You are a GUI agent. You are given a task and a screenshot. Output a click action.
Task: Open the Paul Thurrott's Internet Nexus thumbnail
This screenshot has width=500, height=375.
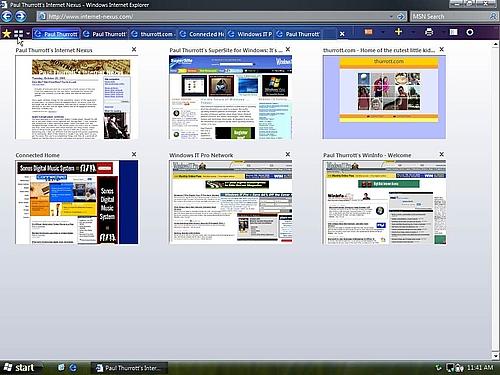[x=77, y=97]
